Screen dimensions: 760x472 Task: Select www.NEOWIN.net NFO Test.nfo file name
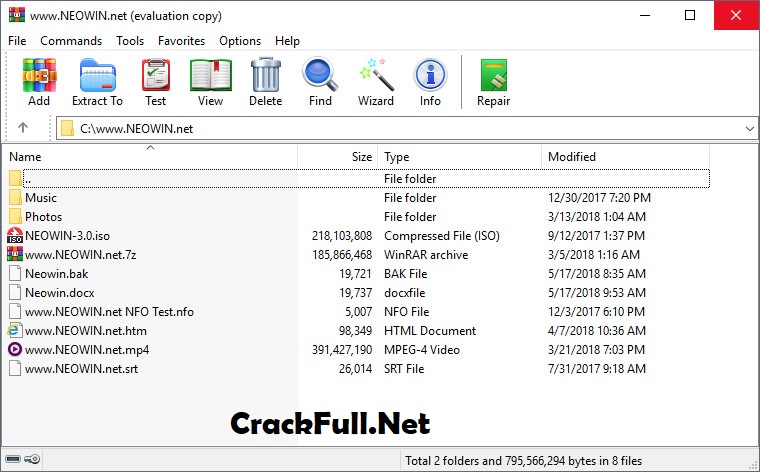[109, 312]
